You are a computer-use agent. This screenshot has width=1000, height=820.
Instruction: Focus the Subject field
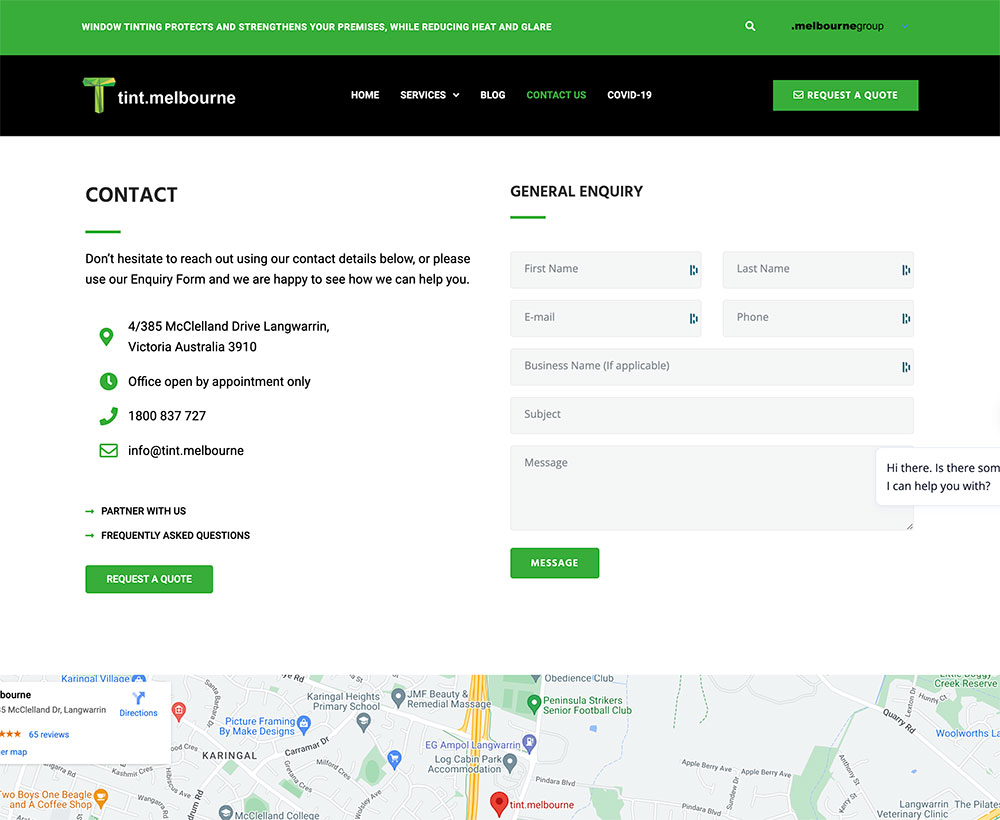[712, 415]
